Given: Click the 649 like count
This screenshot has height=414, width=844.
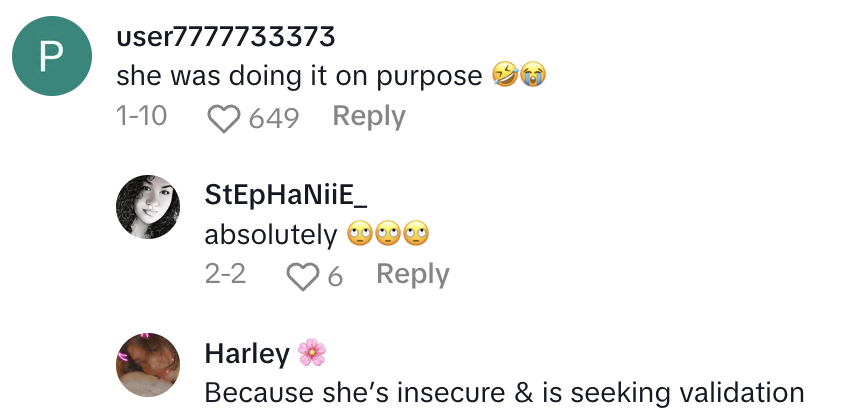Looking at the screenshot, I should [273, 118].
